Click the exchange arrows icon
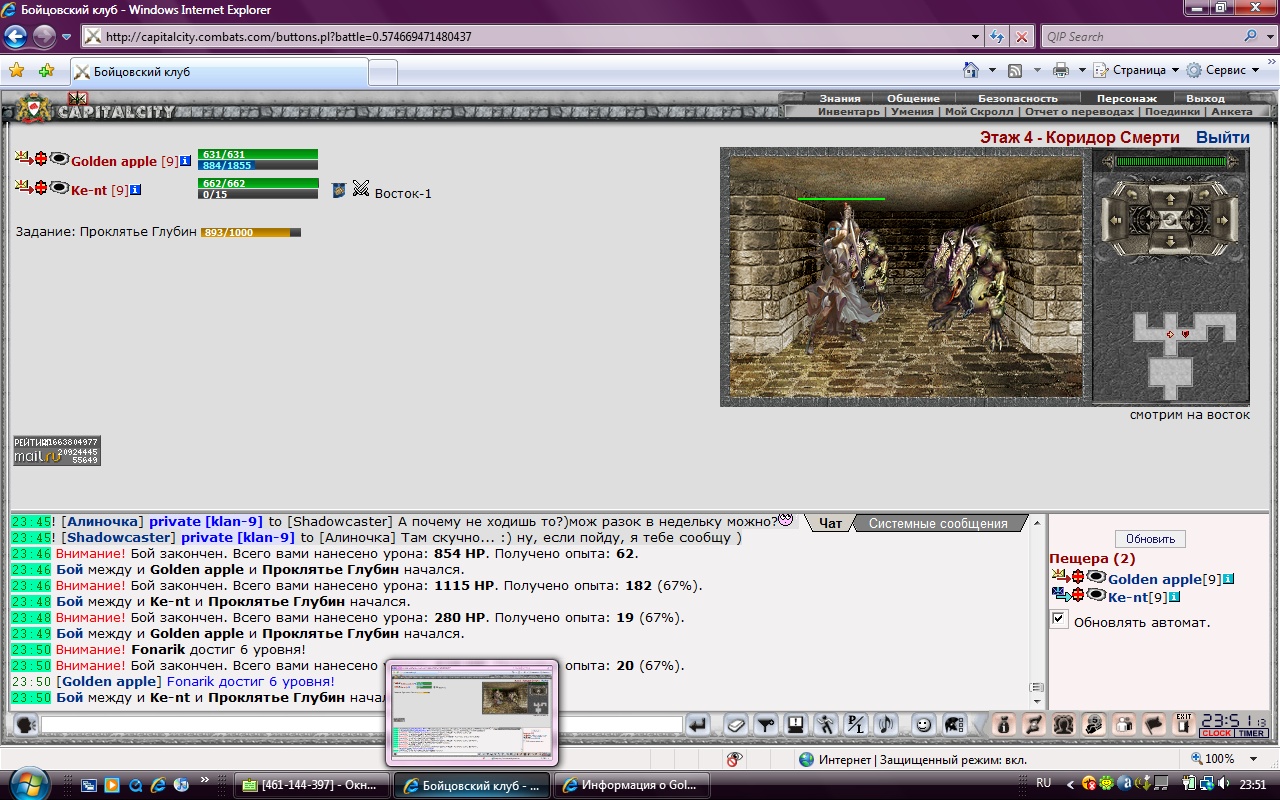Viewport: 1280px width, 800px height. pos(1032,725)
